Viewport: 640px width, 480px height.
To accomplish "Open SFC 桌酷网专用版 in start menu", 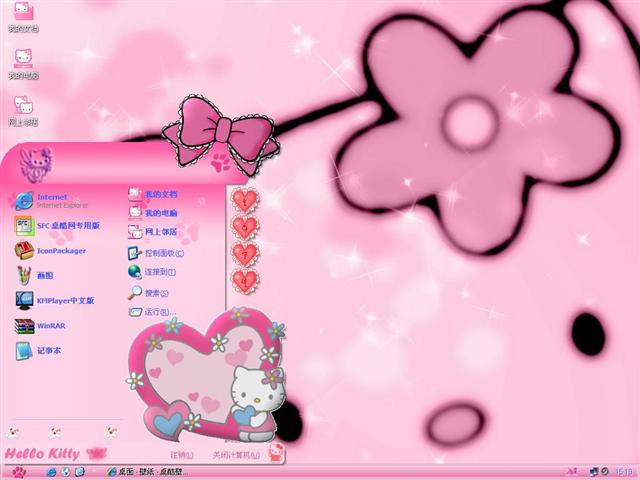I will pyautogui.click(x=57, y=226).
